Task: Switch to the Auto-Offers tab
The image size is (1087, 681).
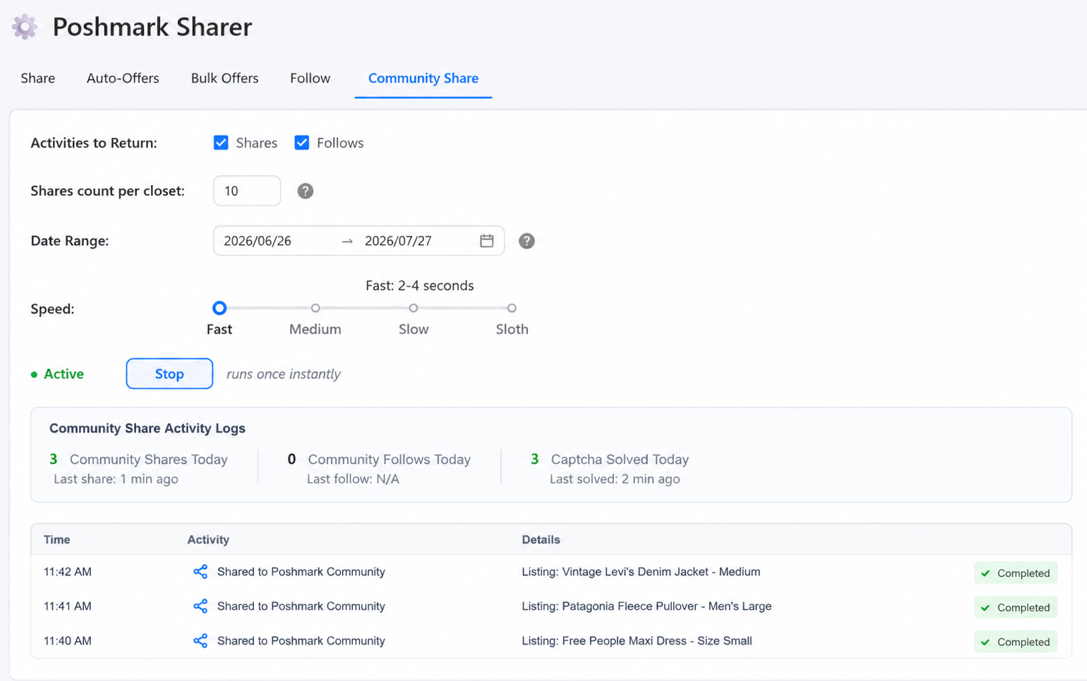Action: [x=123, y=78]
